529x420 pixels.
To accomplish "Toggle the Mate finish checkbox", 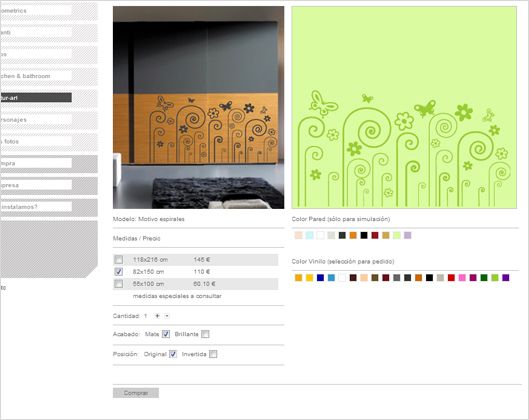I will (166, 334).
